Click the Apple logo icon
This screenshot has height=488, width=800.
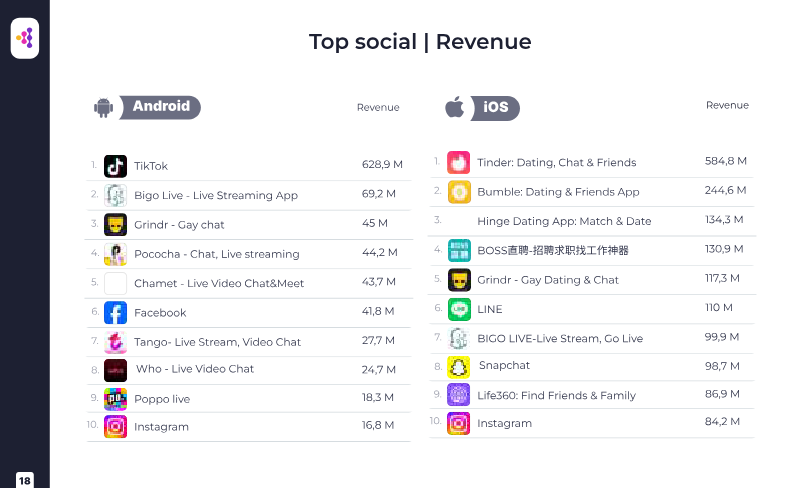[x=454, y=107]
